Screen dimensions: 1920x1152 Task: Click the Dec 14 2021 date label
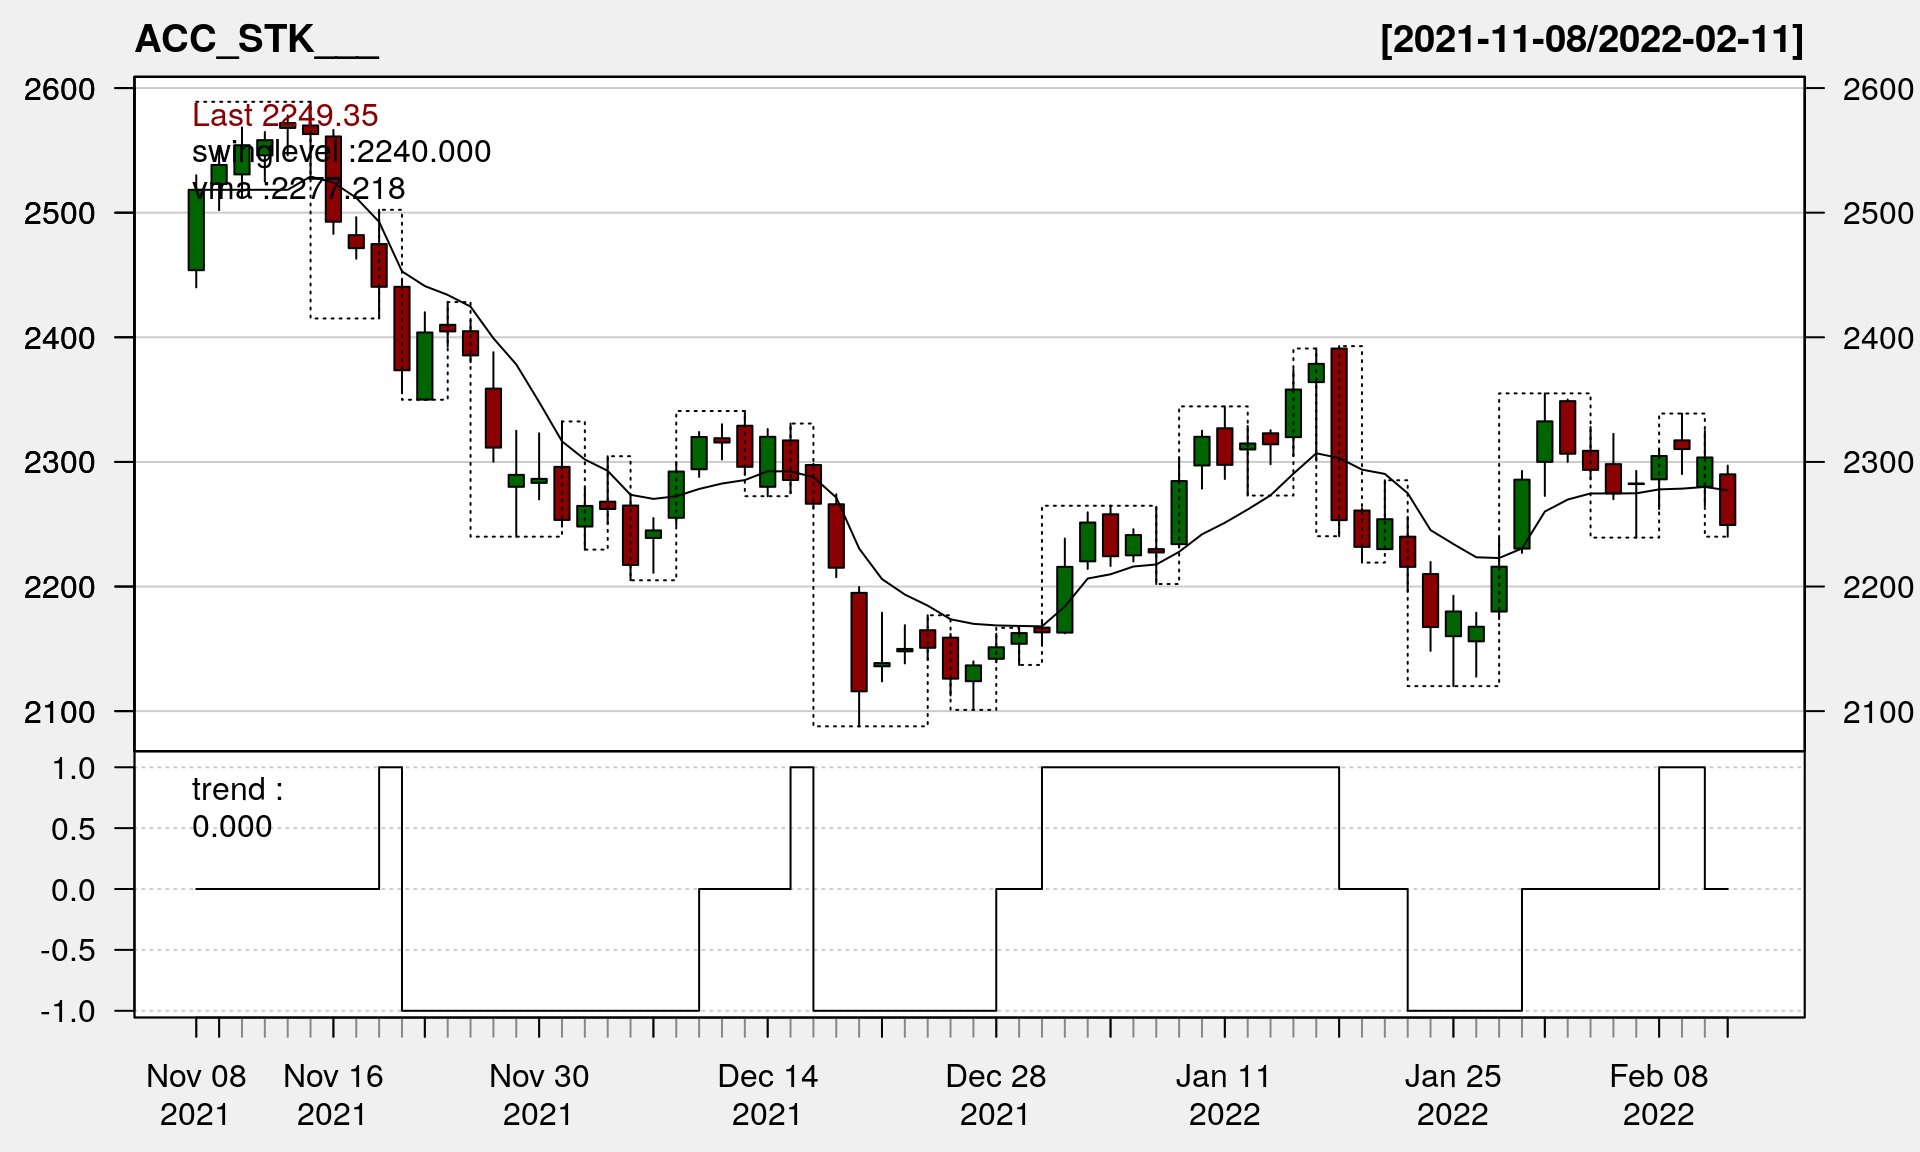click(x=768, y=1094)
